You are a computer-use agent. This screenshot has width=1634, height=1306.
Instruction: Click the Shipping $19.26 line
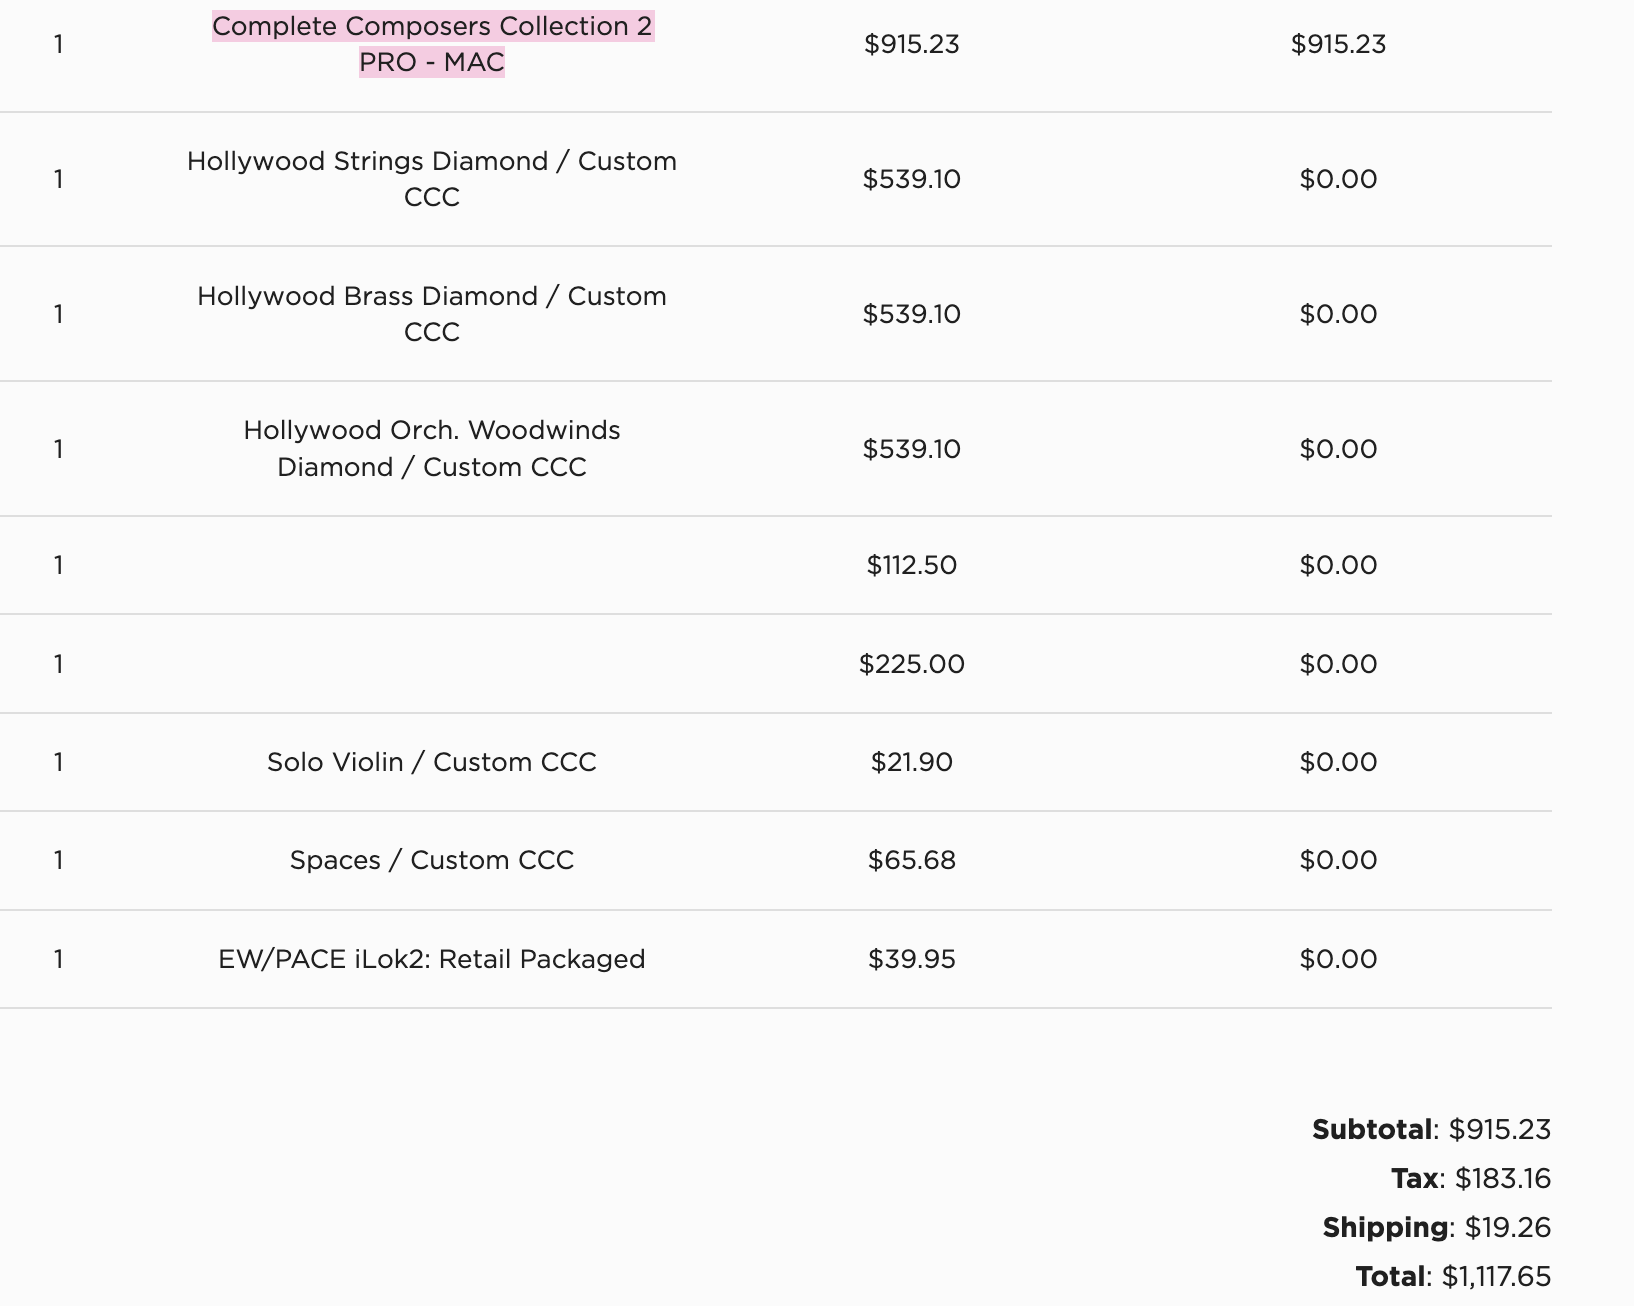tap(1437, 1227)
